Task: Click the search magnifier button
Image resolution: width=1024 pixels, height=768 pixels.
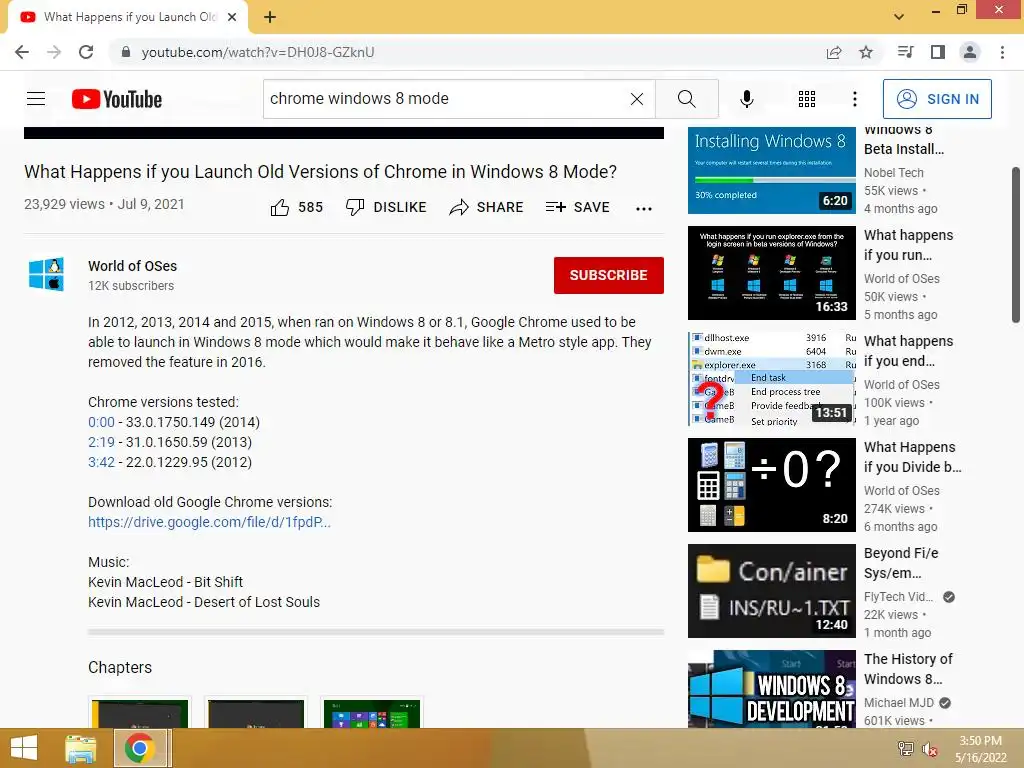Action: [686, 99]
